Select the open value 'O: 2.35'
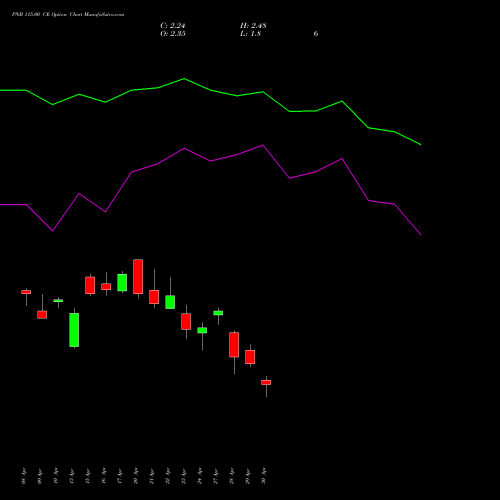The image size is (500, 500). (173, 34)
